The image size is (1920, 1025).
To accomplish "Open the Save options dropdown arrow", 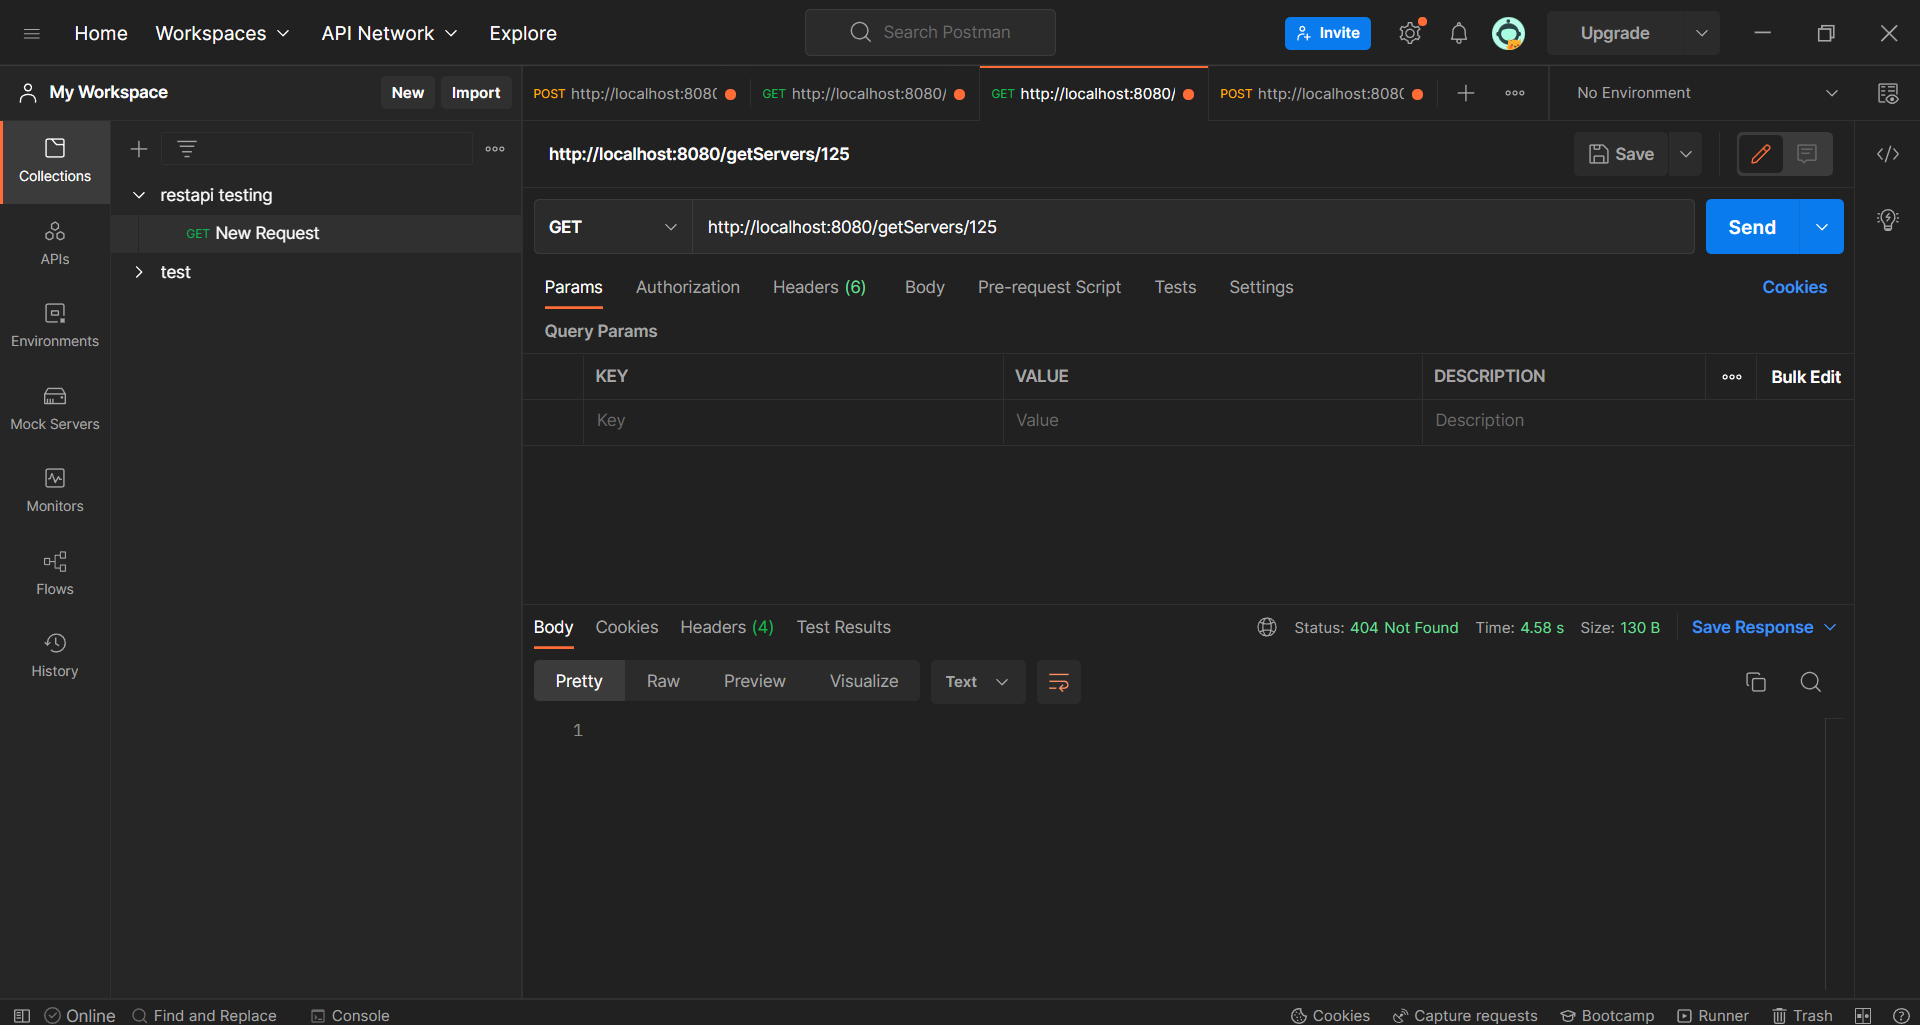I will point(1686,154).
